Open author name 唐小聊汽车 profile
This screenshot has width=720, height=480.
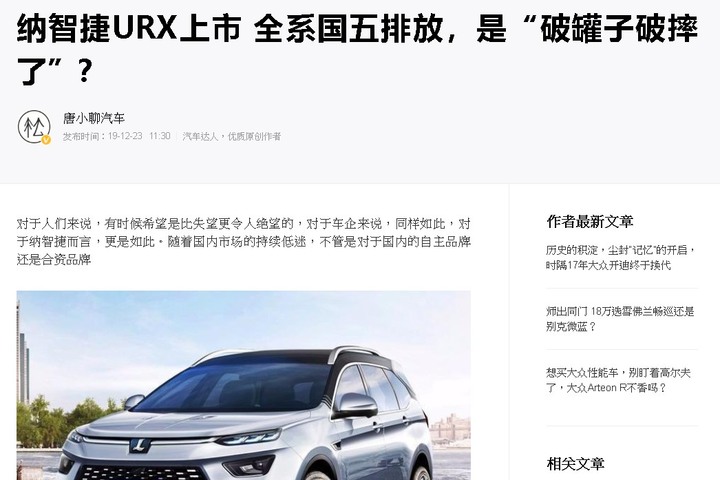(x=94, y=118)
